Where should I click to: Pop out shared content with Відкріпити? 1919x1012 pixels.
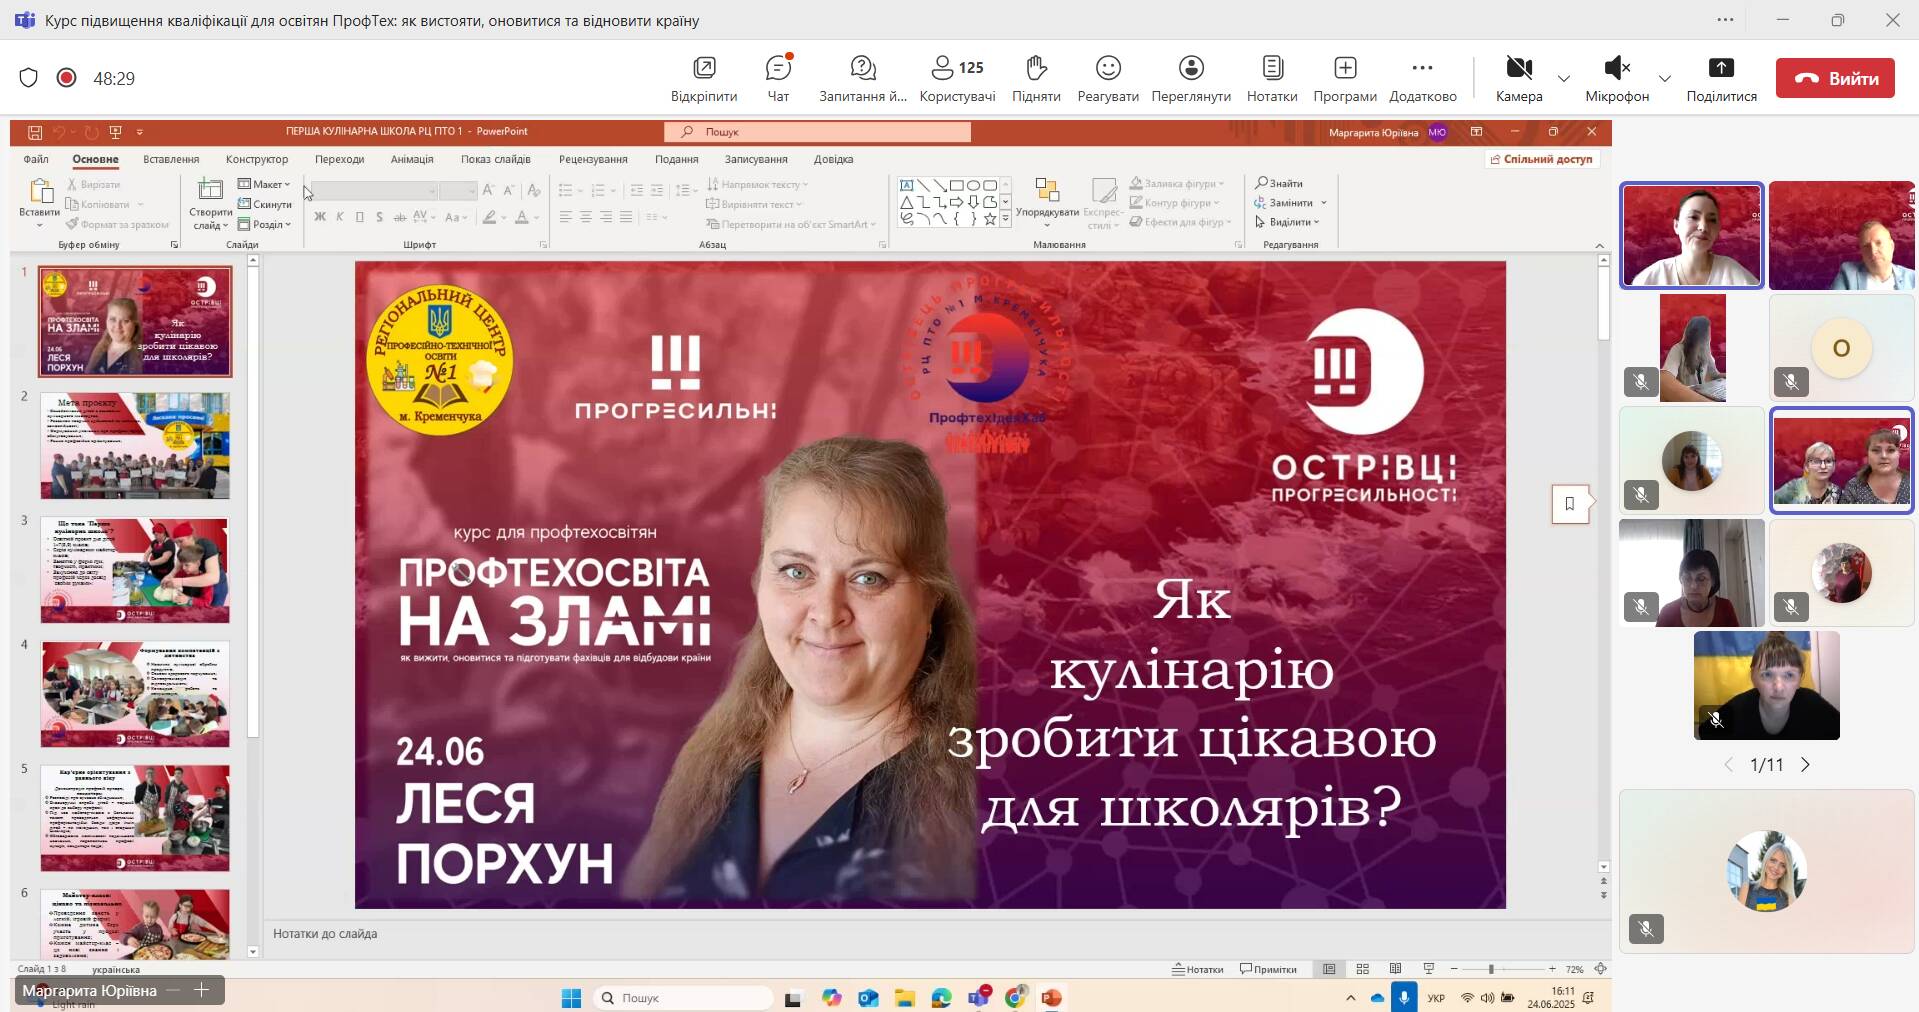coord(704,78)
